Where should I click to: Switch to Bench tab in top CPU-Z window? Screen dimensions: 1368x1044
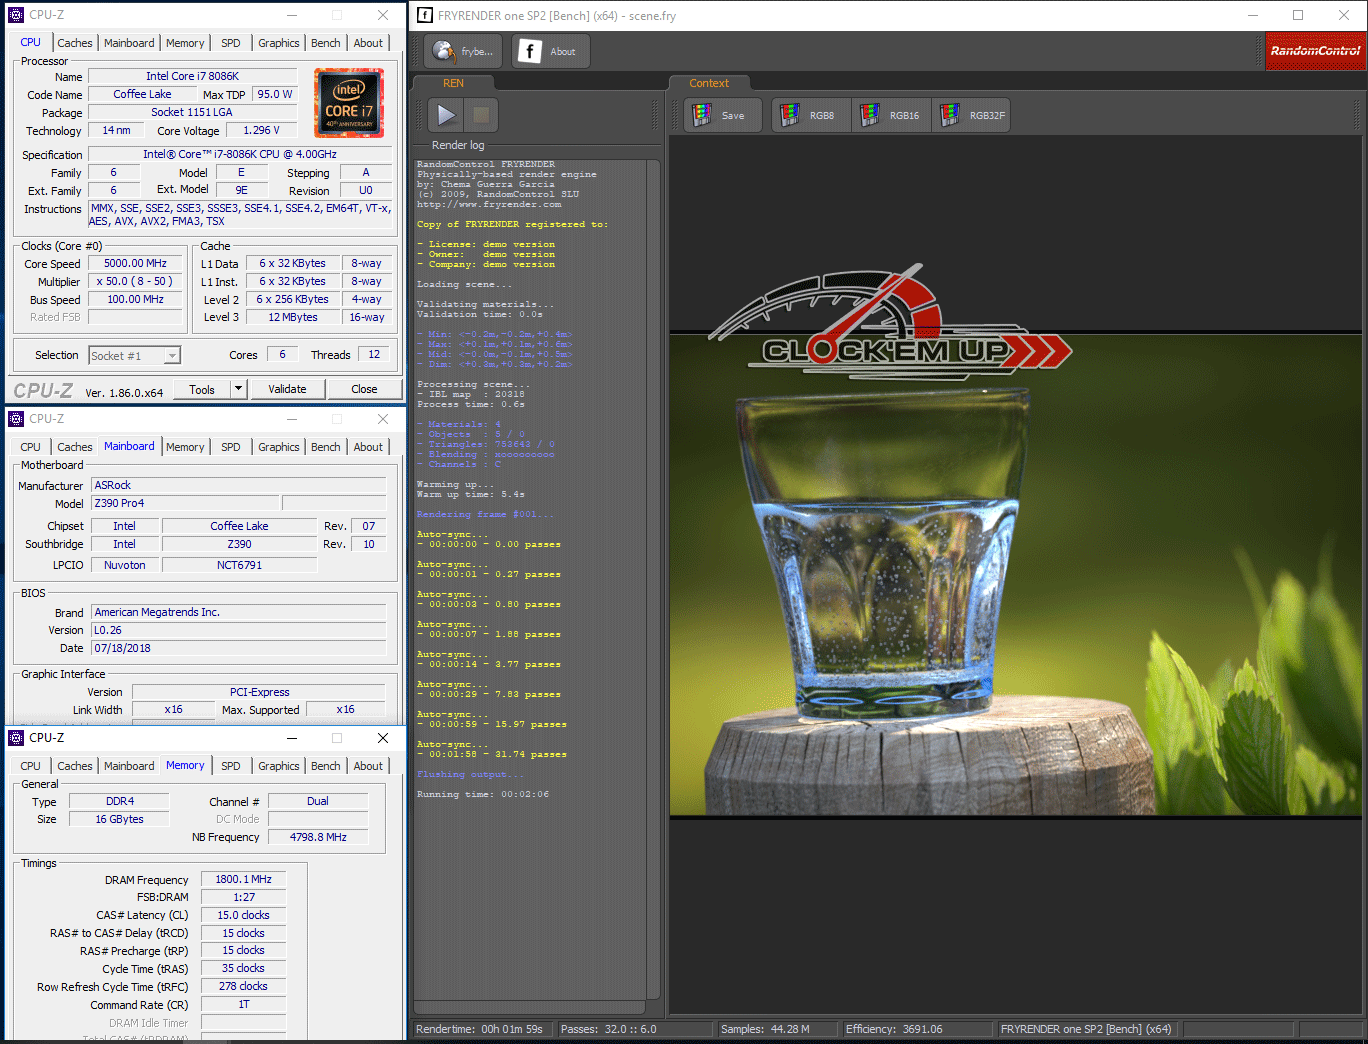pos(326,43)
